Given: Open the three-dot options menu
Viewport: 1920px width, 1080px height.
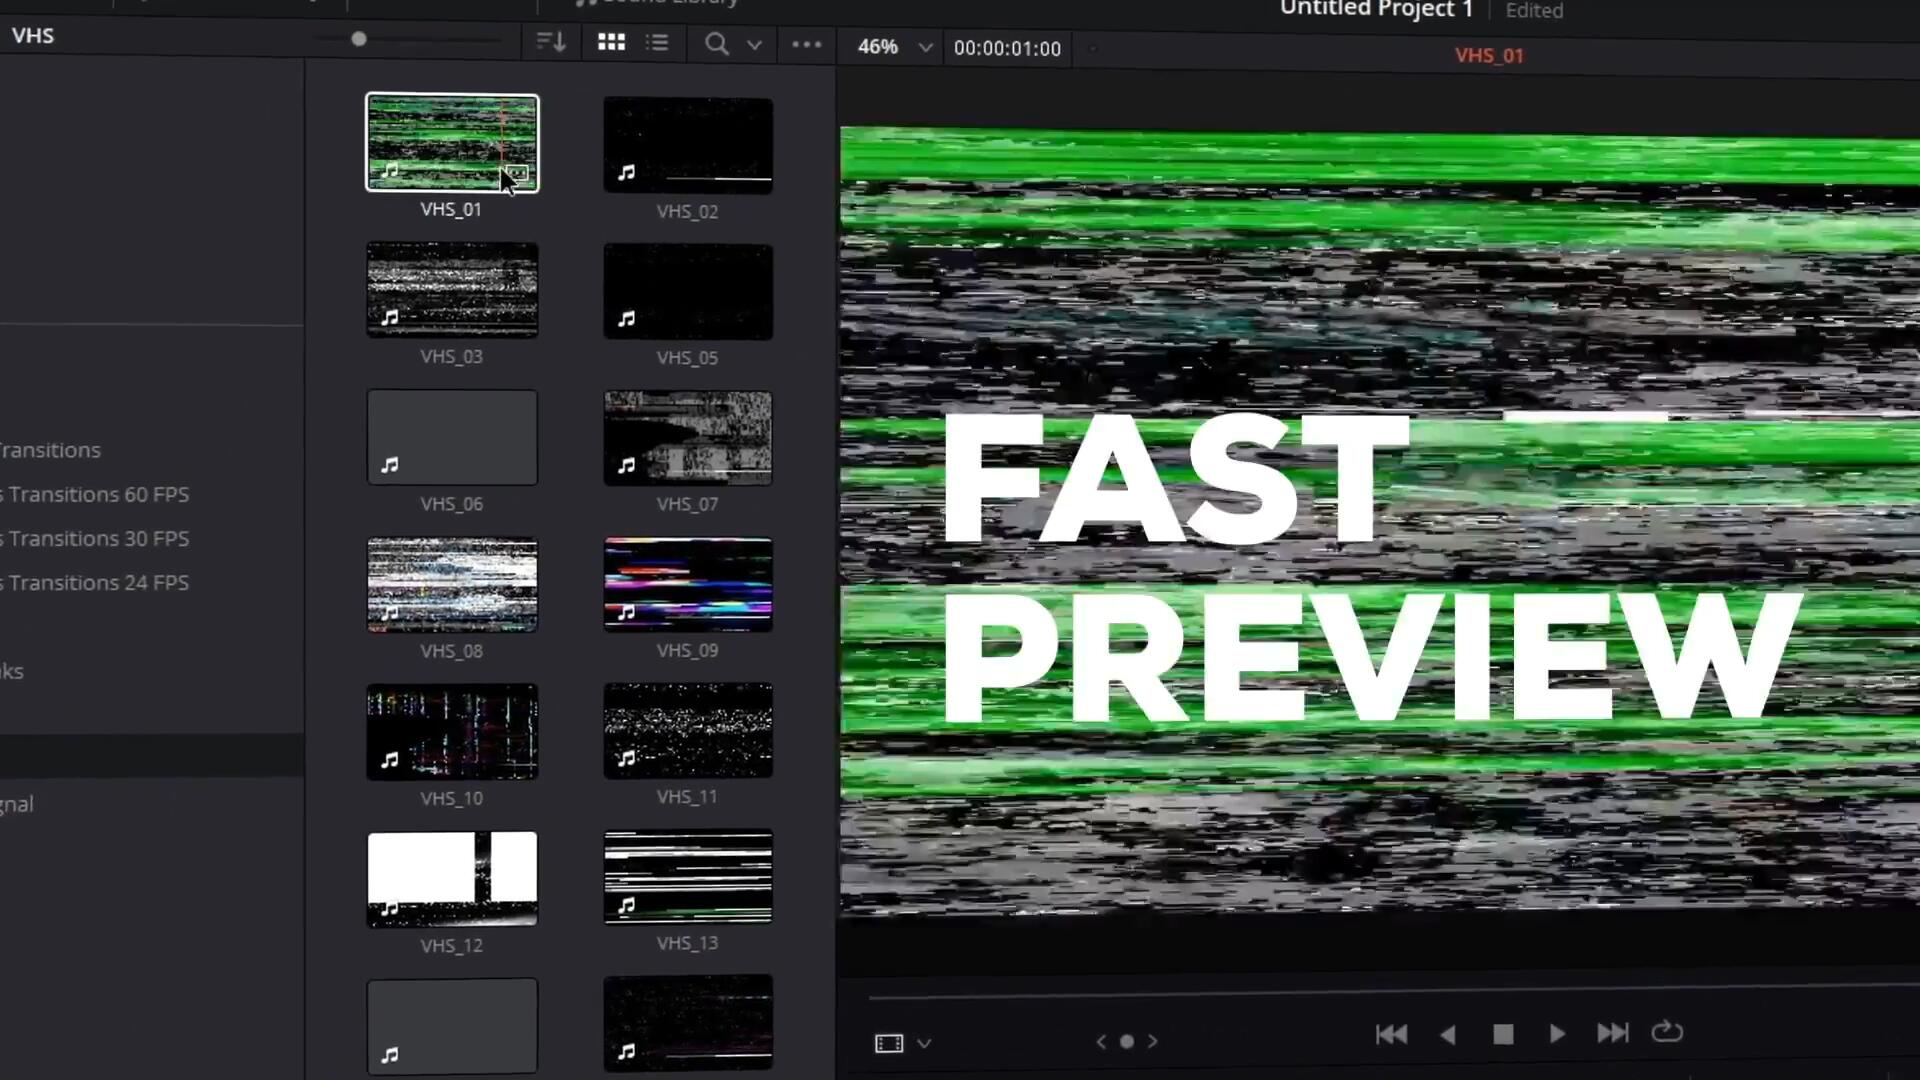Looking at the screenshot, I should pos(806,44).
